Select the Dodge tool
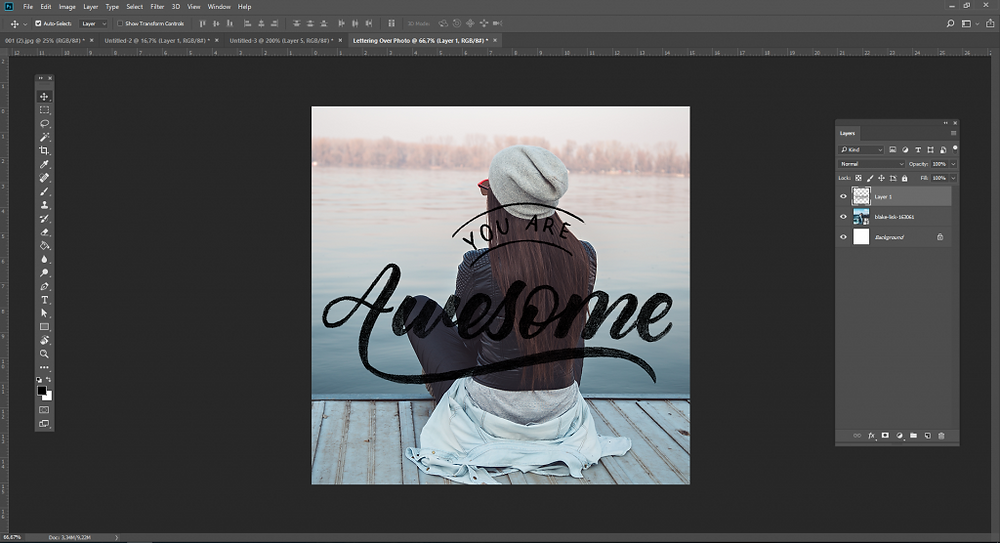Viewport: 1000px width, 543px height. click(44, 272)
